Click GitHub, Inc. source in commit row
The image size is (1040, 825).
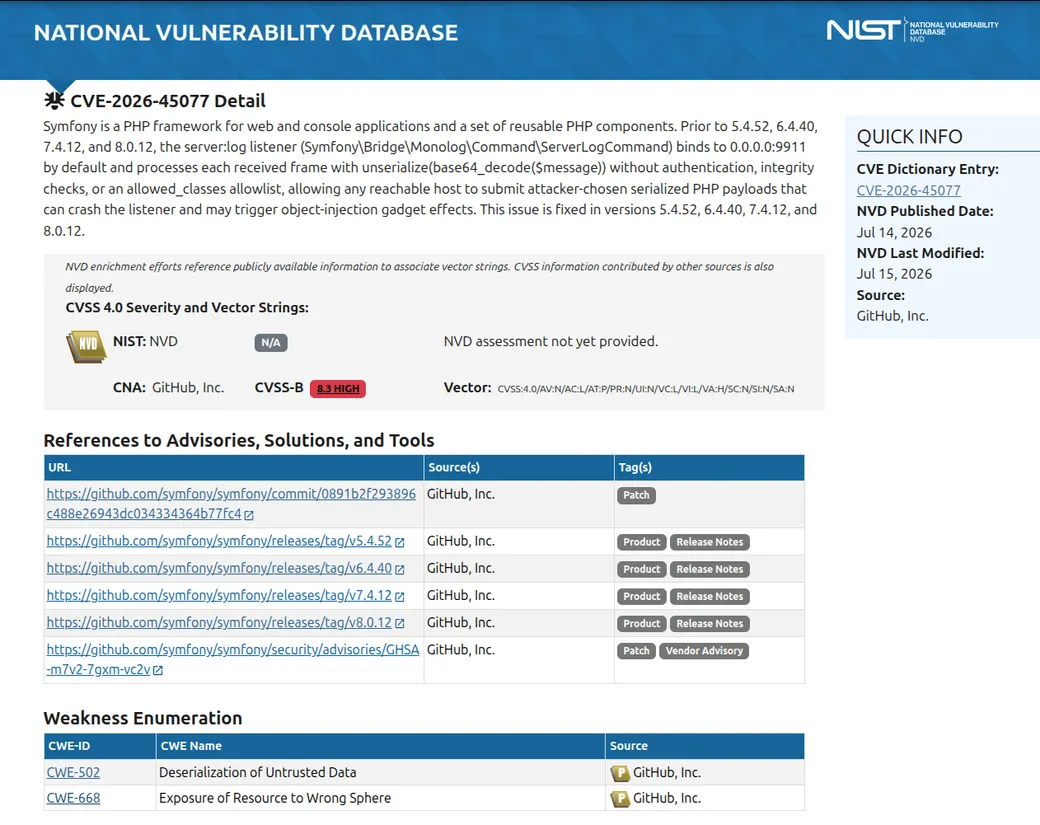pyautogui.click(x=461, y=494)
